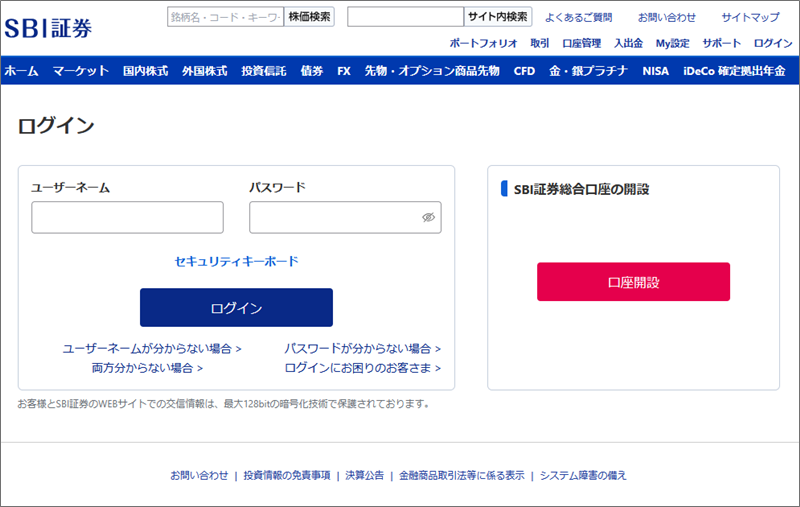Click ログイン in the top menu

[x=773, y=43]
